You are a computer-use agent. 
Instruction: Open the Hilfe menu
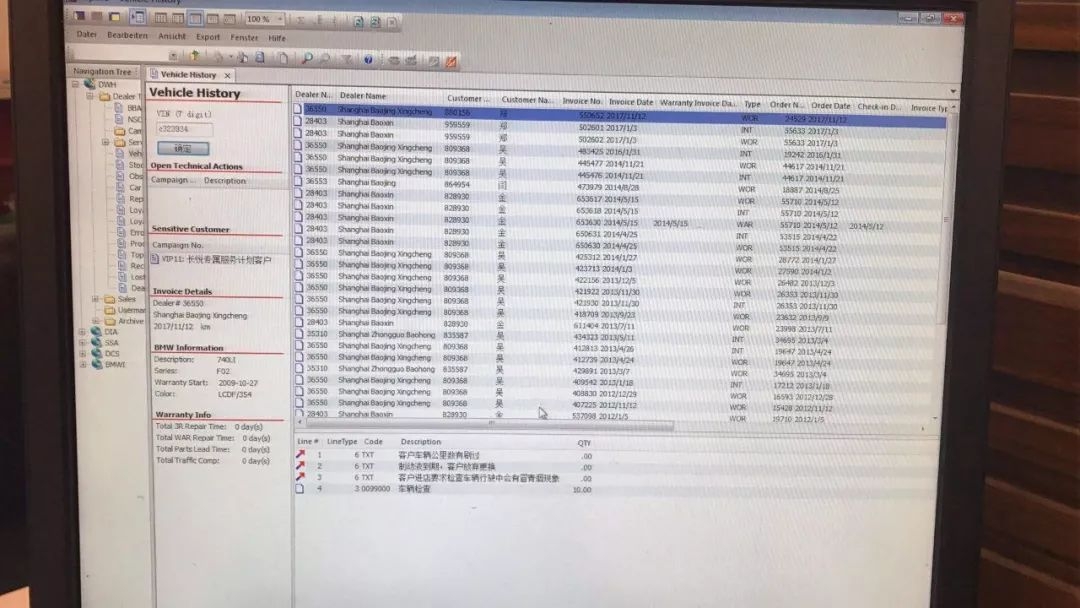coord(277,39)
